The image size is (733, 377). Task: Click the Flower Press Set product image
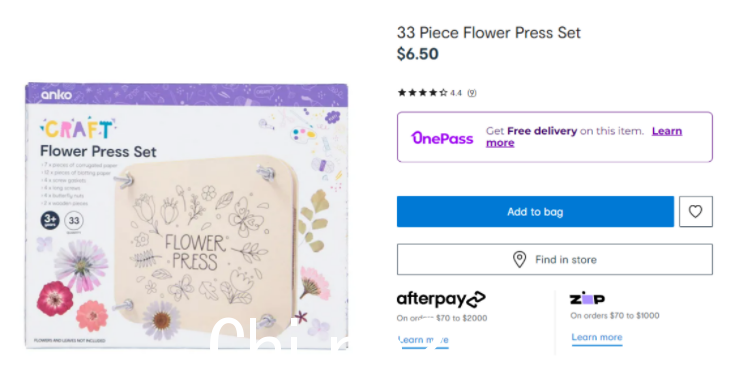pyautogui.click(x=187, y=216)
